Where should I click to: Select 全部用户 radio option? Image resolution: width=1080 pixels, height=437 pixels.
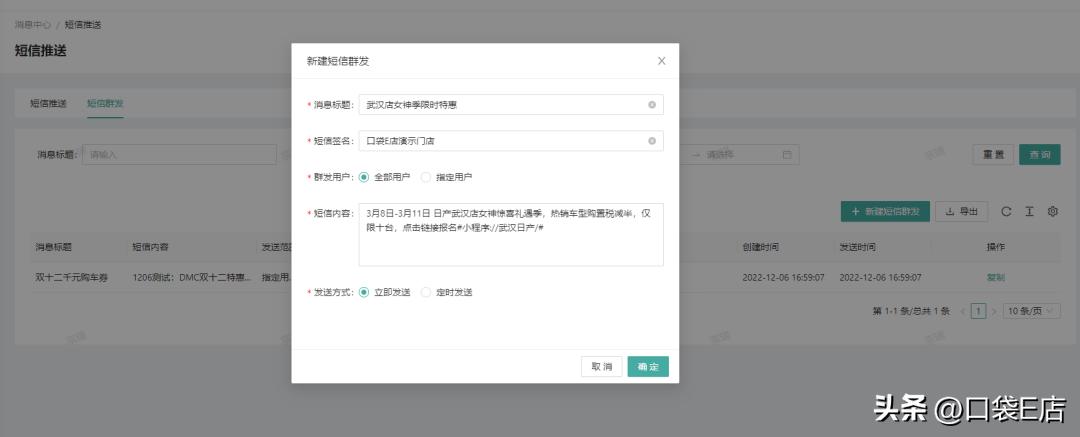click(x=364, y=177)
